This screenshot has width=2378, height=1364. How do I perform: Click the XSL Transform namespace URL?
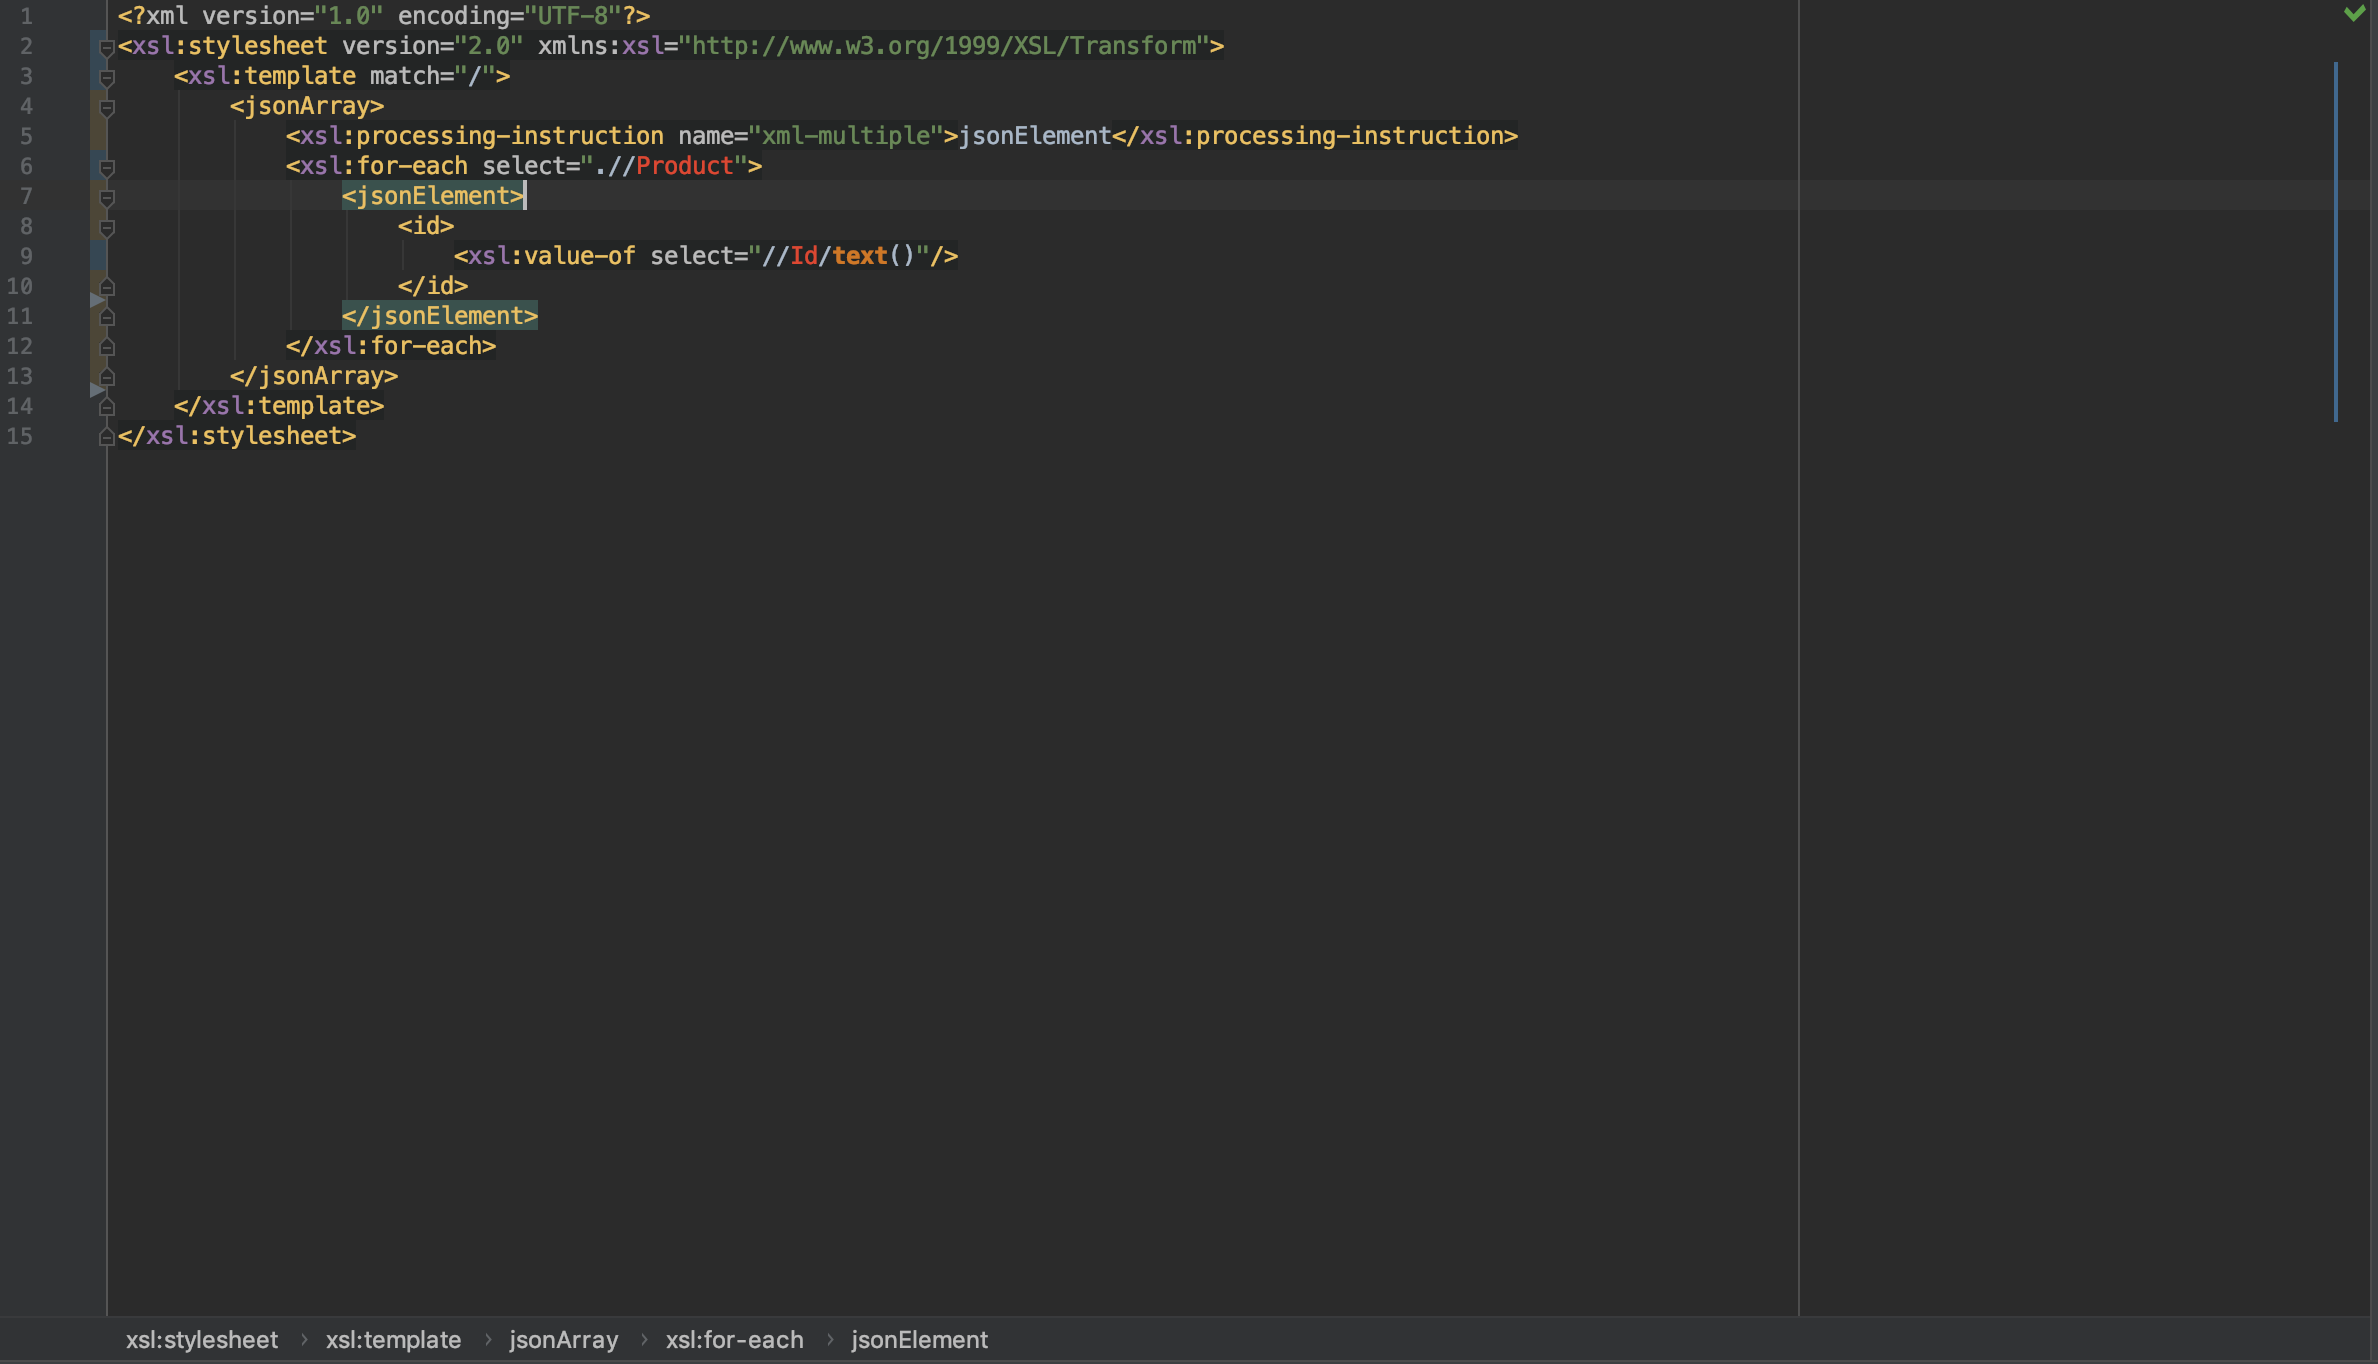[943, 46]
